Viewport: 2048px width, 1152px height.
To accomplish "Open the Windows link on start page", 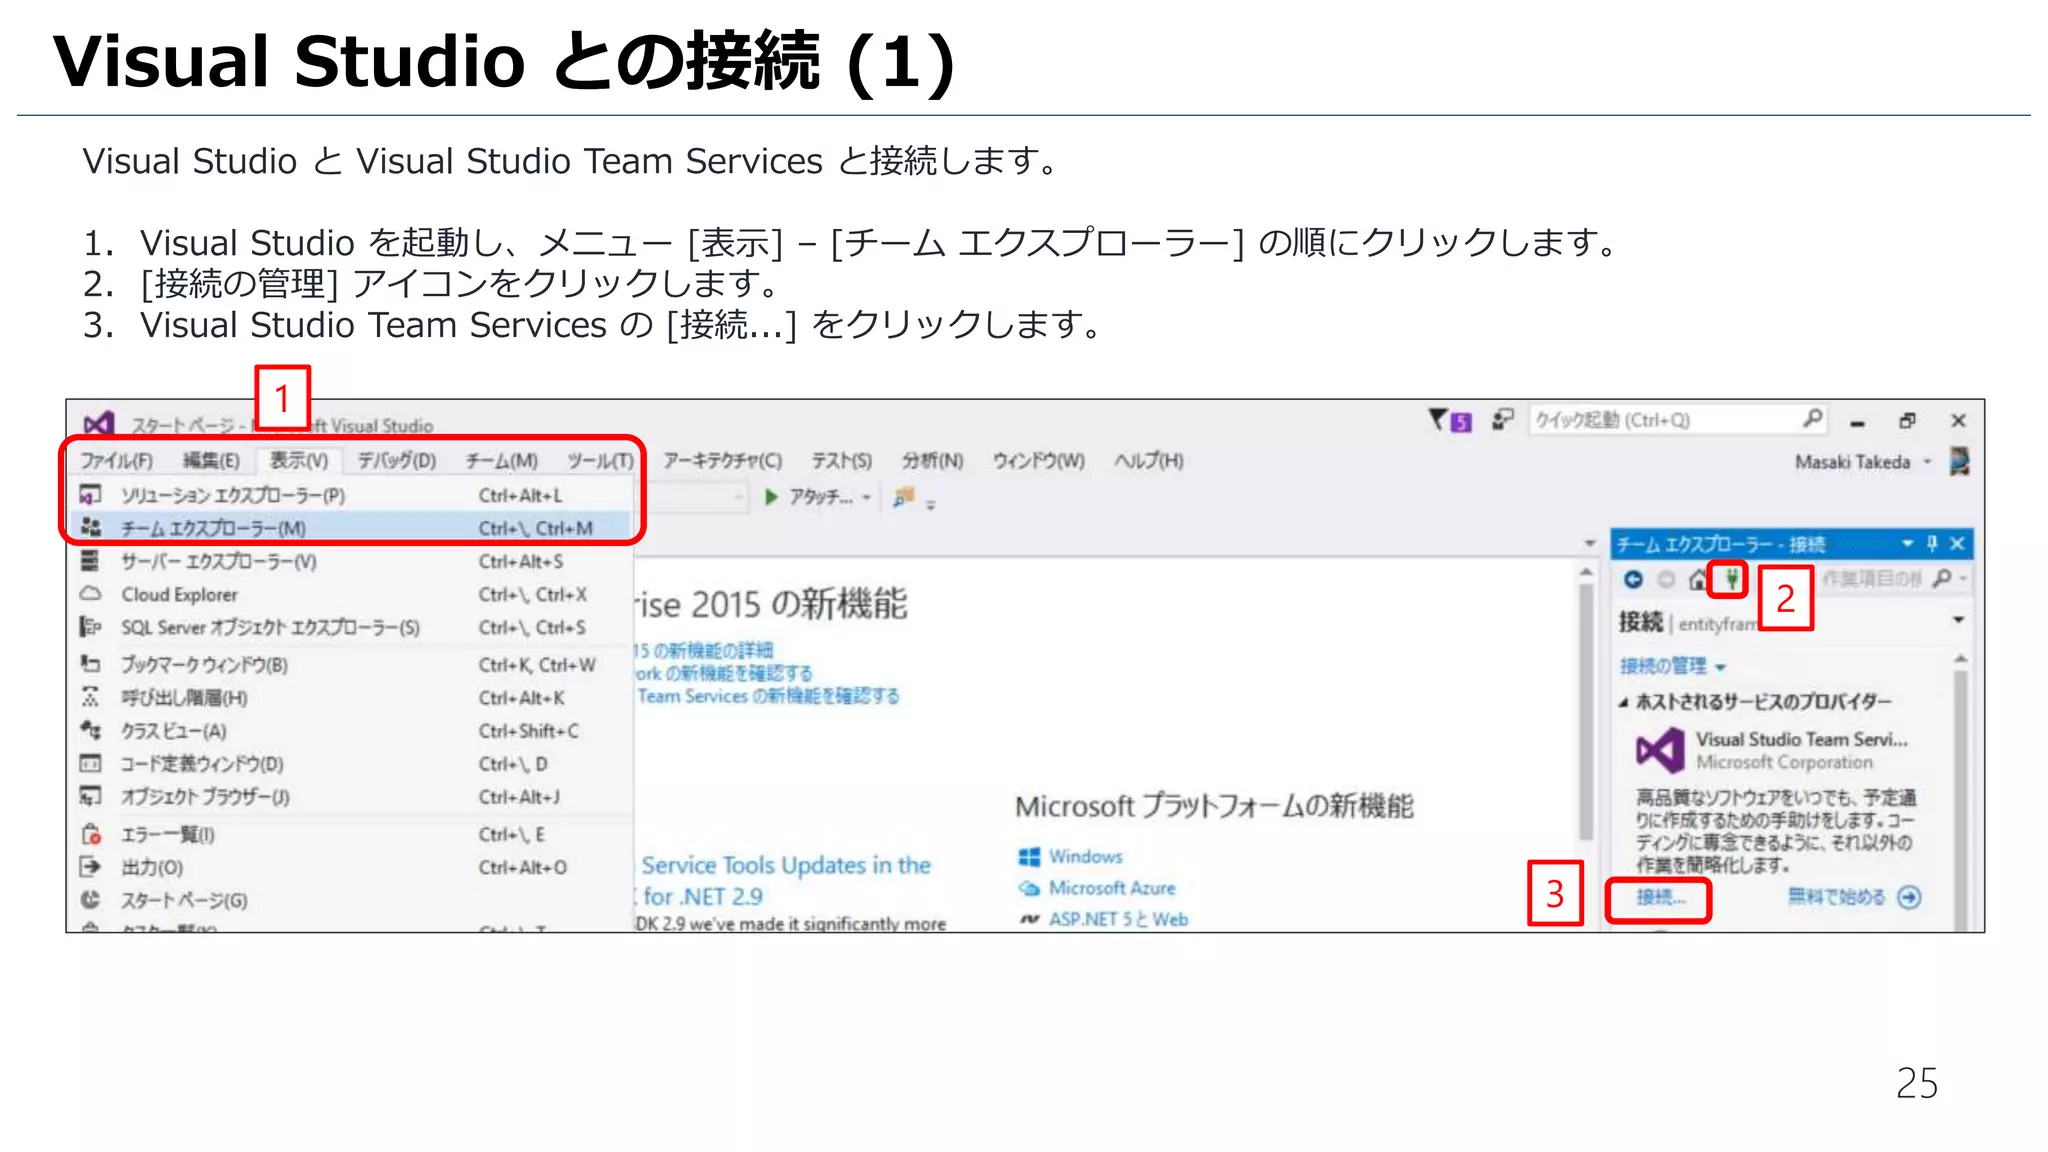I will click(x=1085, y=857).
